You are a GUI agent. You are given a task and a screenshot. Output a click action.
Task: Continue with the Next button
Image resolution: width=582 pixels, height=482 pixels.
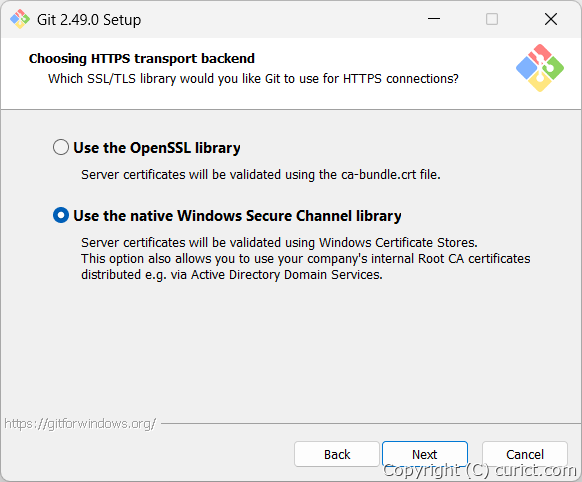click(x=425, y=454)
